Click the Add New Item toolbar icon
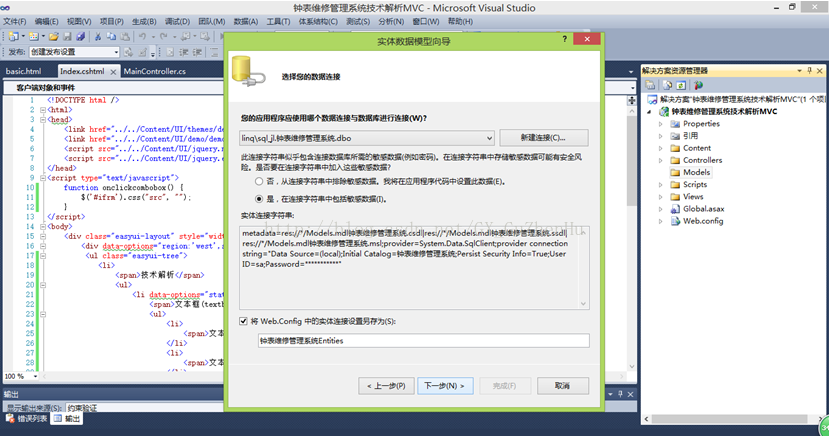The image size is (829, 436). tap(34, 36)
